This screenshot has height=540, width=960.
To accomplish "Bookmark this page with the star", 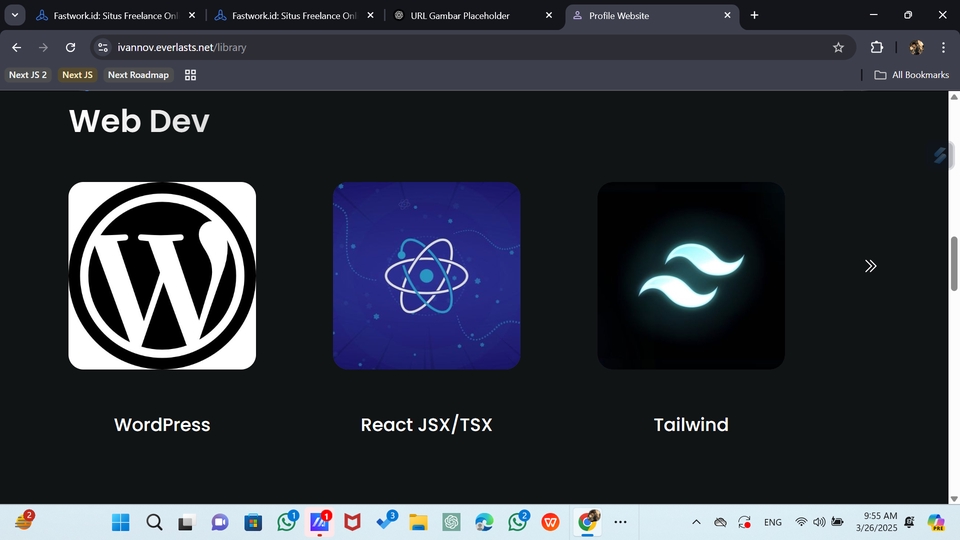I will pyautogui.click(x=838, y=47).
